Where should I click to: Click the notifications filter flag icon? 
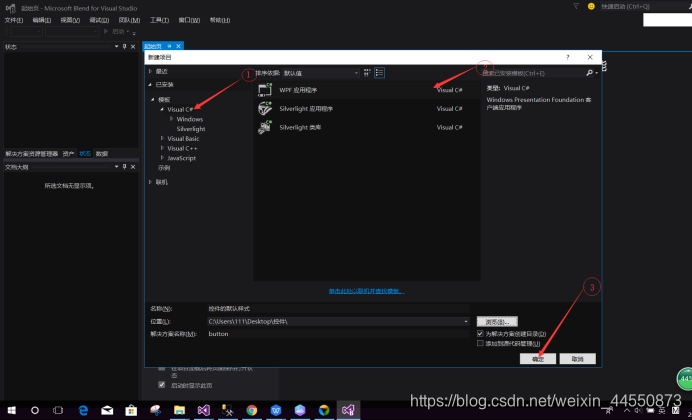576,6
